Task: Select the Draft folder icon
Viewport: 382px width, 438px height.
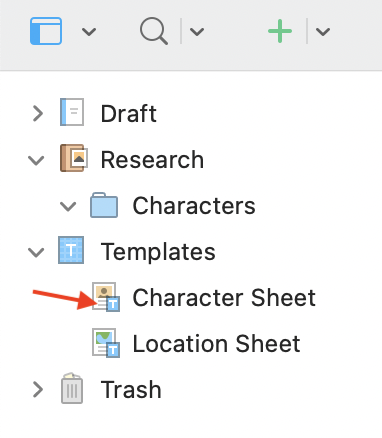Action: [x=72, y=112]
